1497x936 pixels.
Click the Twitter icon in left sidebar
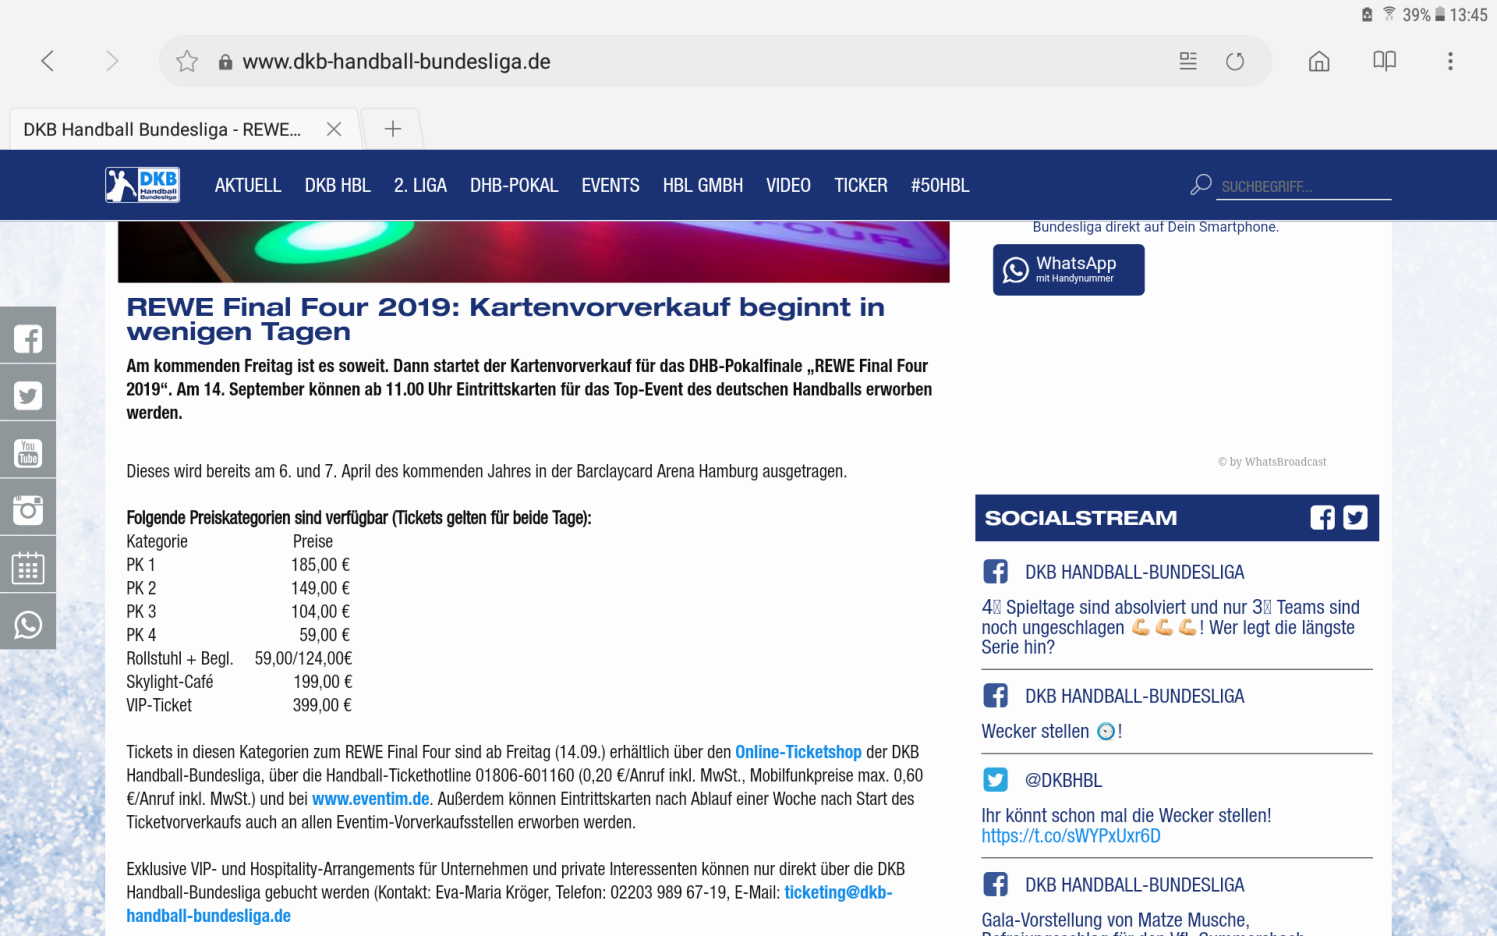coord(28,396)
